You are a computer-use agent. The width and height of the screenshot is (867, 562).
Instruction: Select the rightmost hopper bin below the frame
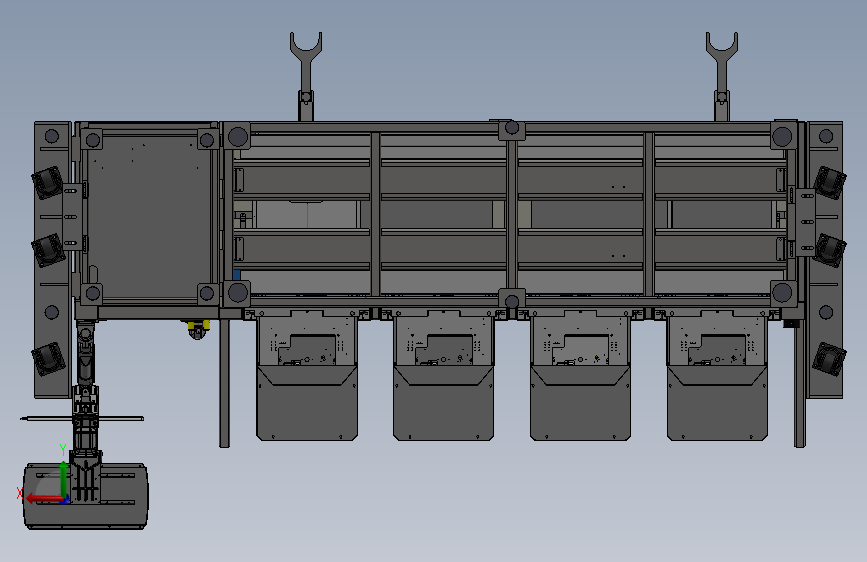(717, 376)
